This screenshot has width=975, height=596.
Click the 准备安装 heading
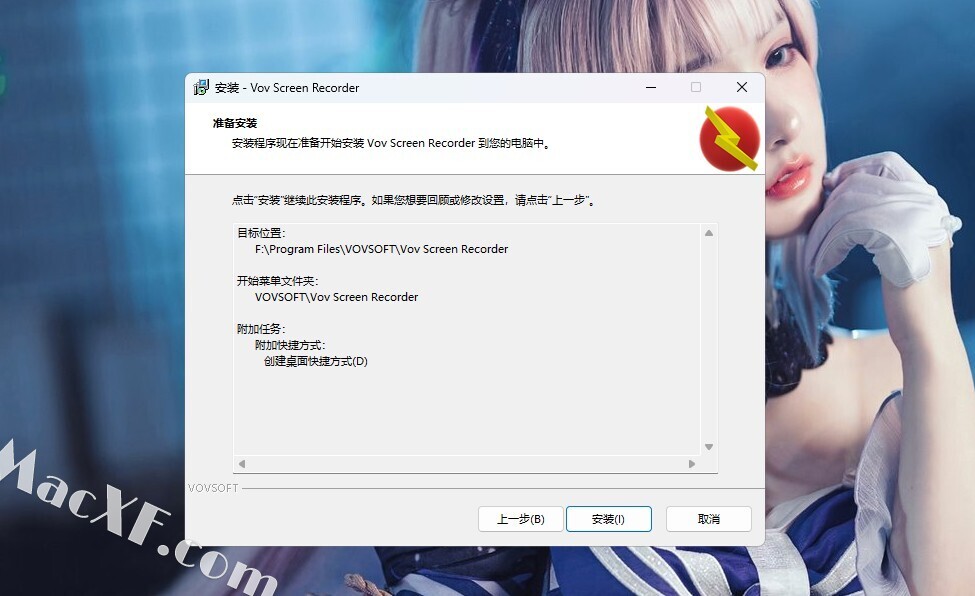234,123
